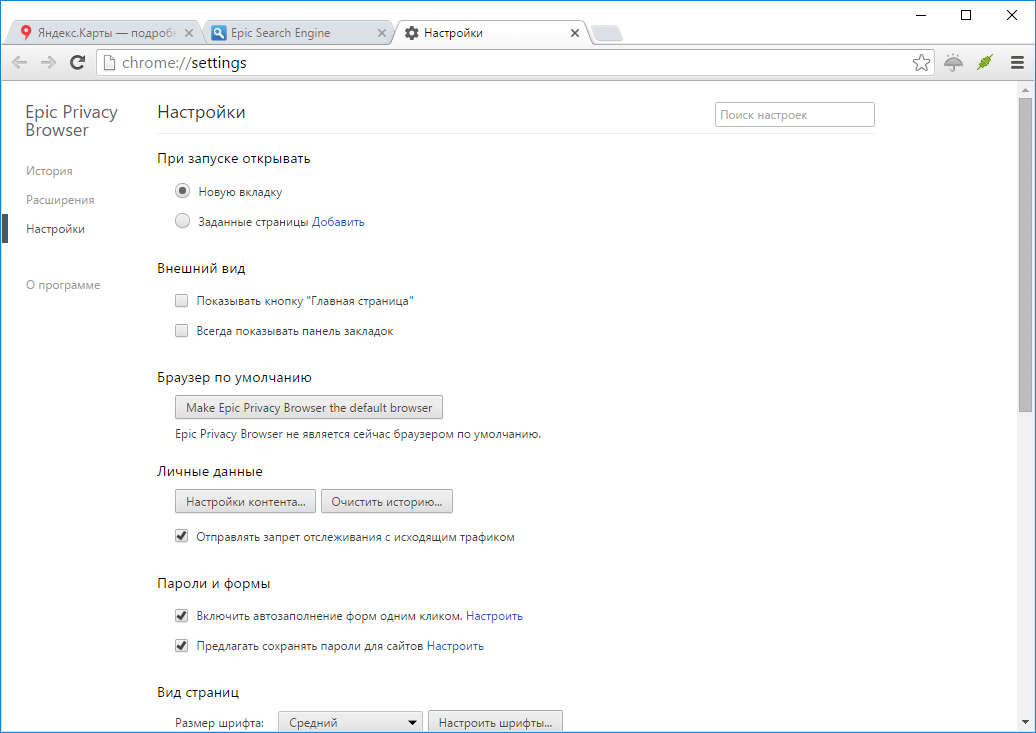
Task: Click the Размер шрифта: label
Action: (219, 723)
